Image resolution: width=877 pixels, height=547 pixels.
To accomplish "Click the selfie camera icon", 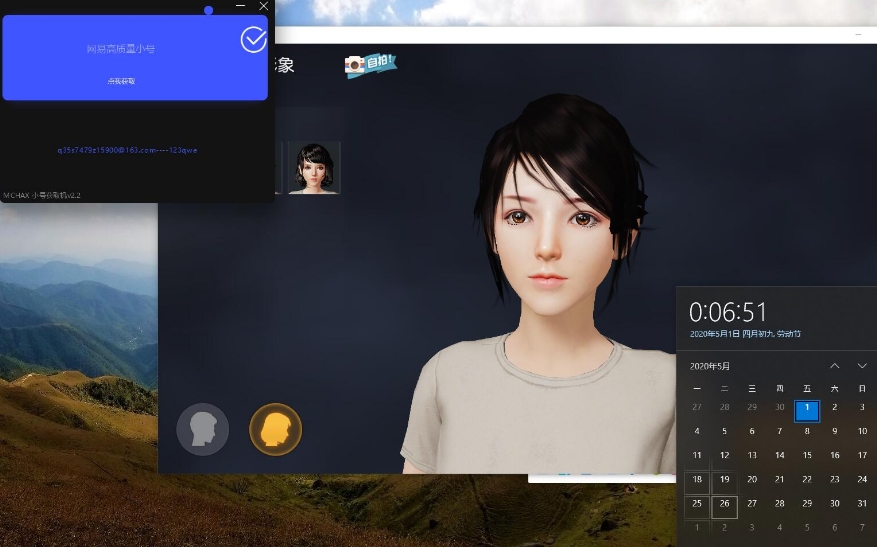I will pos(370,64).
